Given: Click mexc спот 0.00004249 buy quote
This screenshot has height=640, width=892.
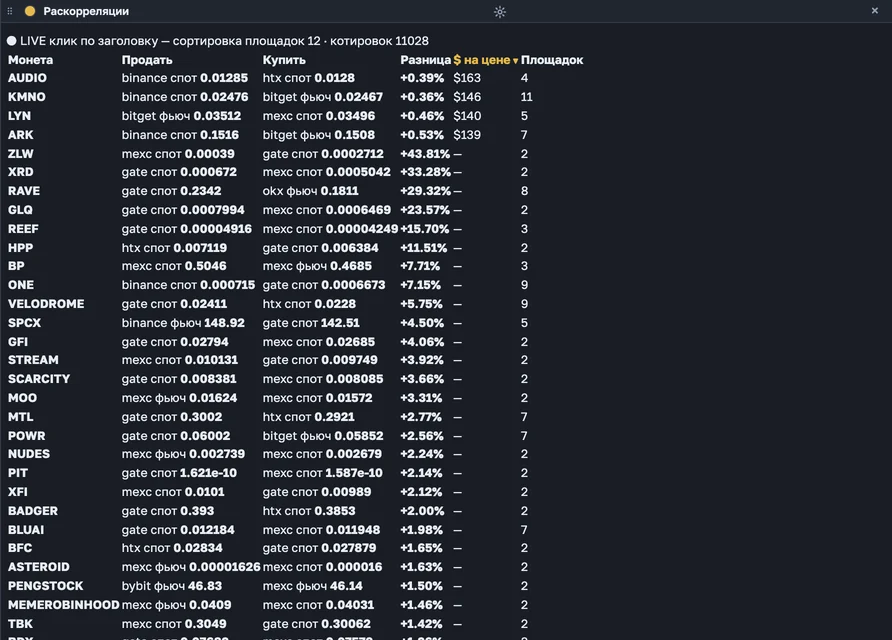Looking at the screenshot, I should [x=331, y=229].
